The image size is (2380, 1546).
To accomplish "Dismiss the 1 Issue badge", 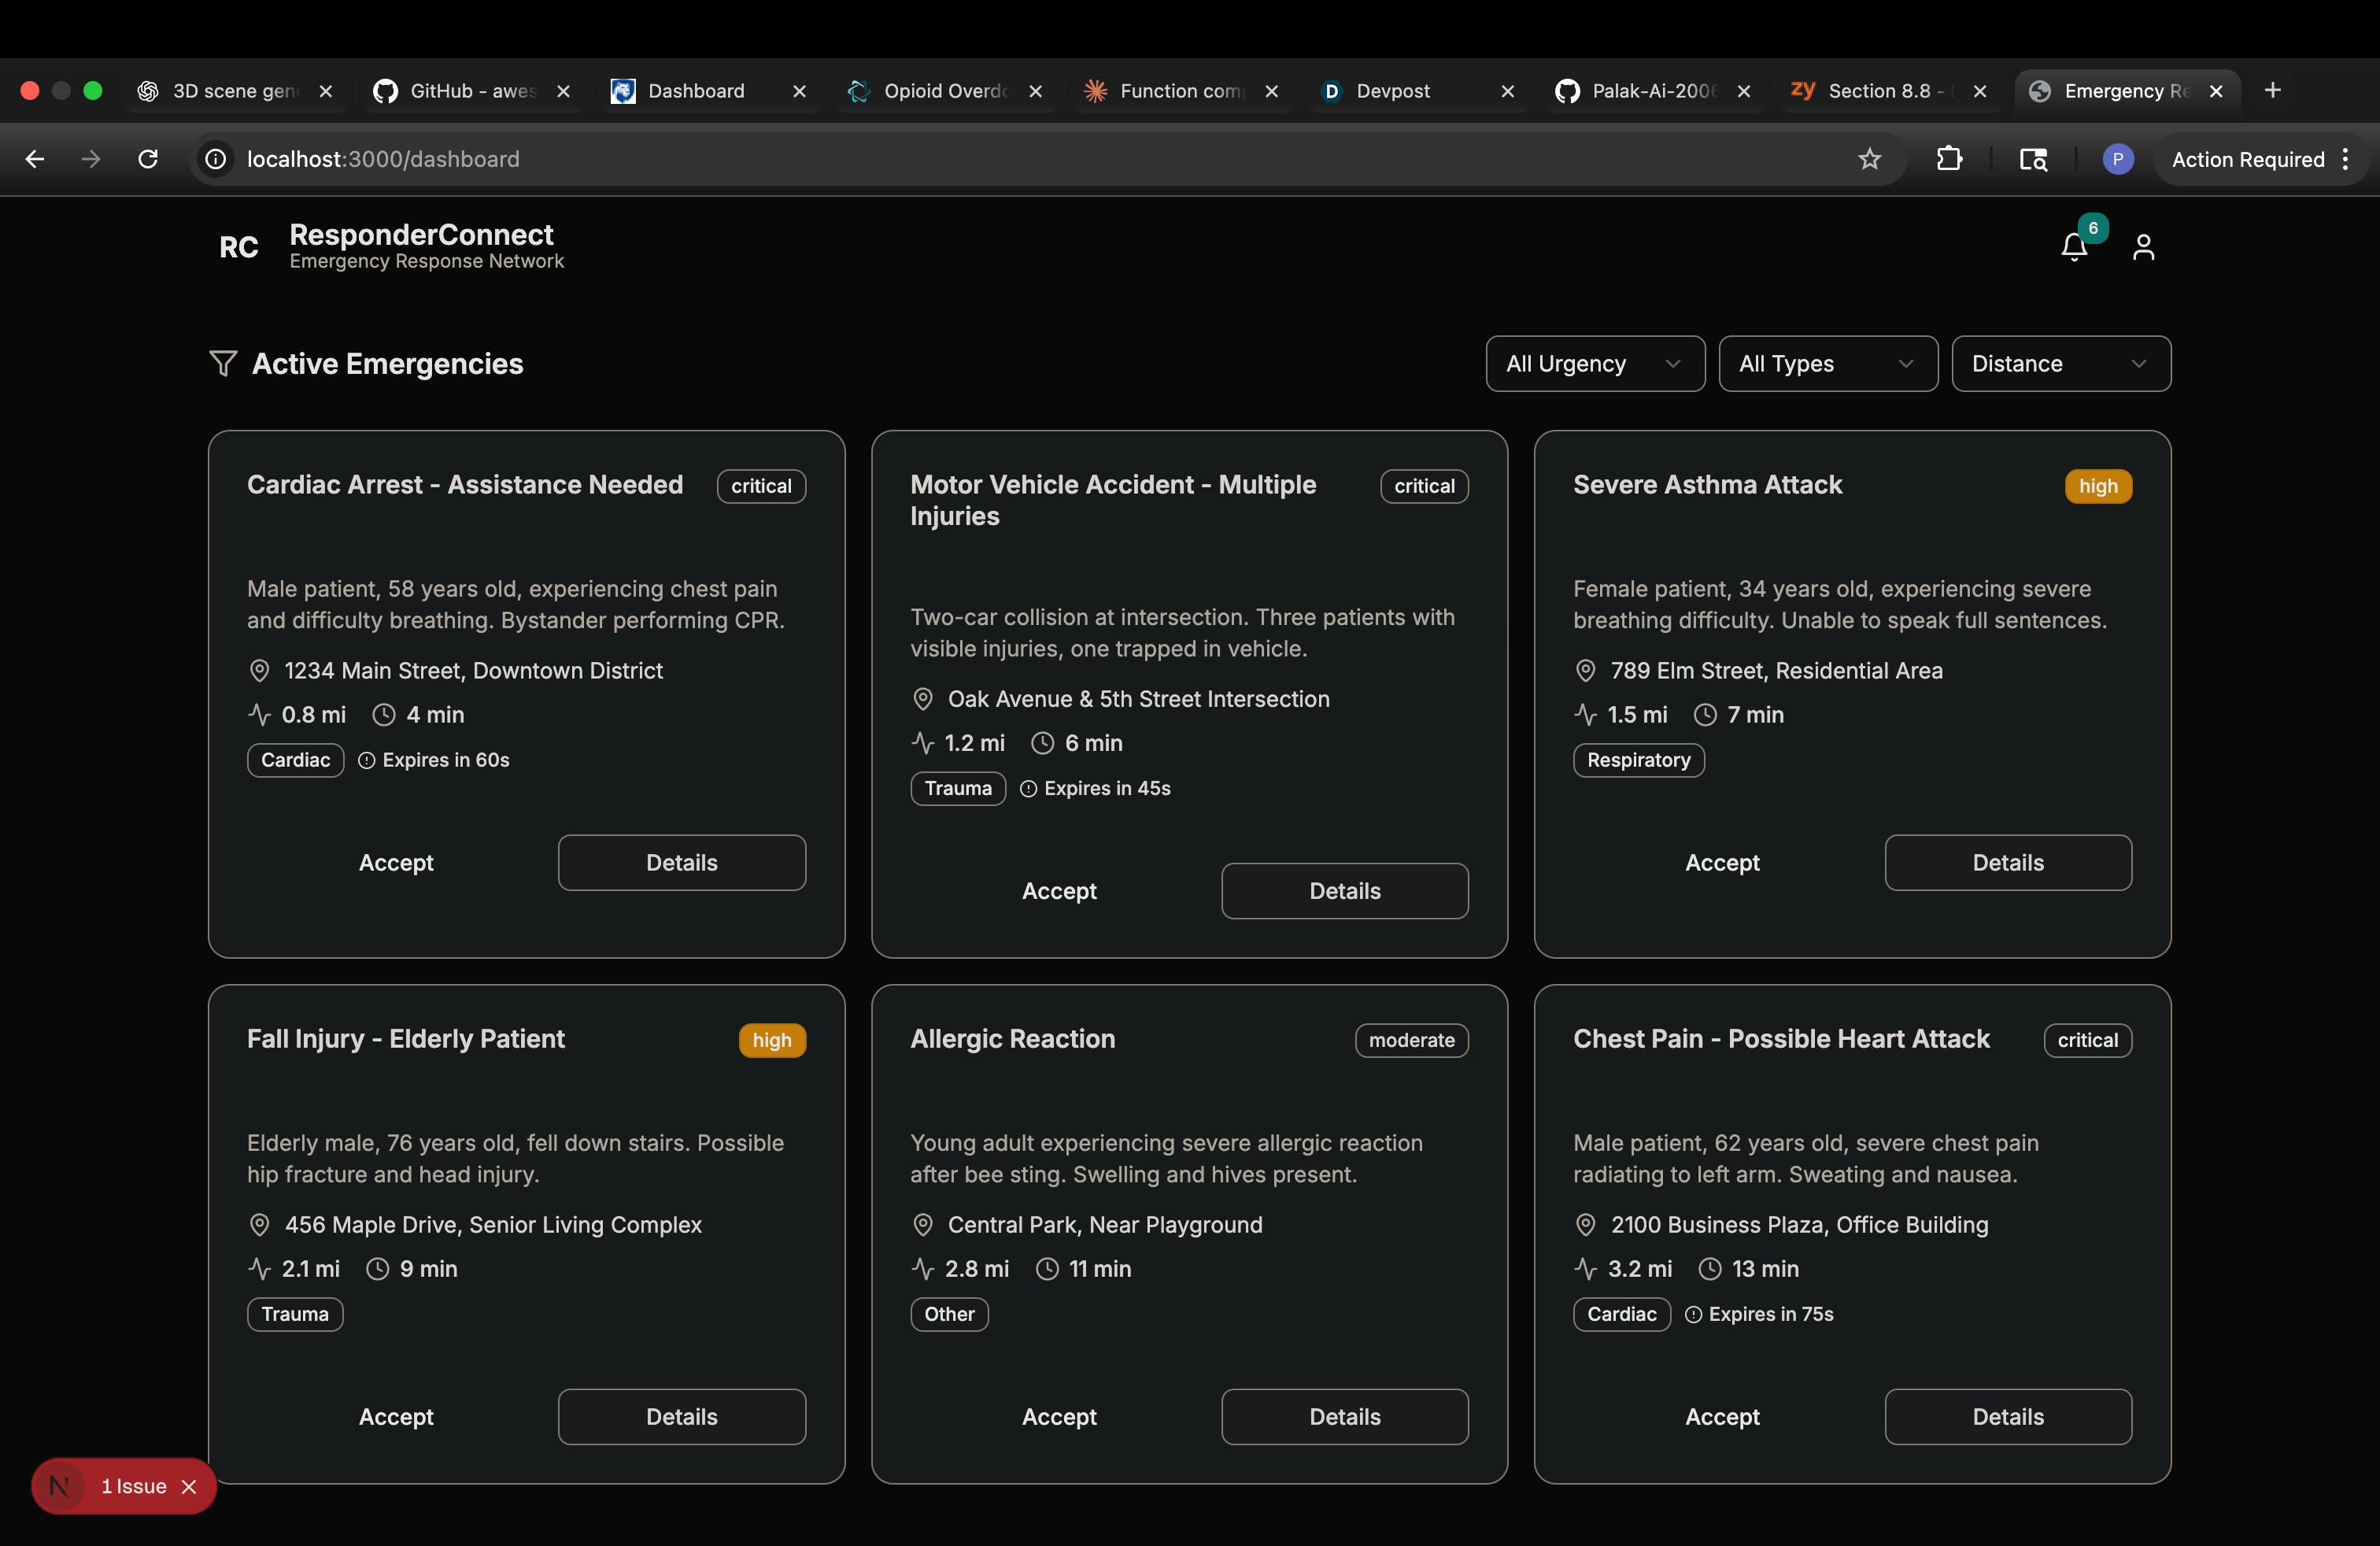I will click(x=189, y=1487).
